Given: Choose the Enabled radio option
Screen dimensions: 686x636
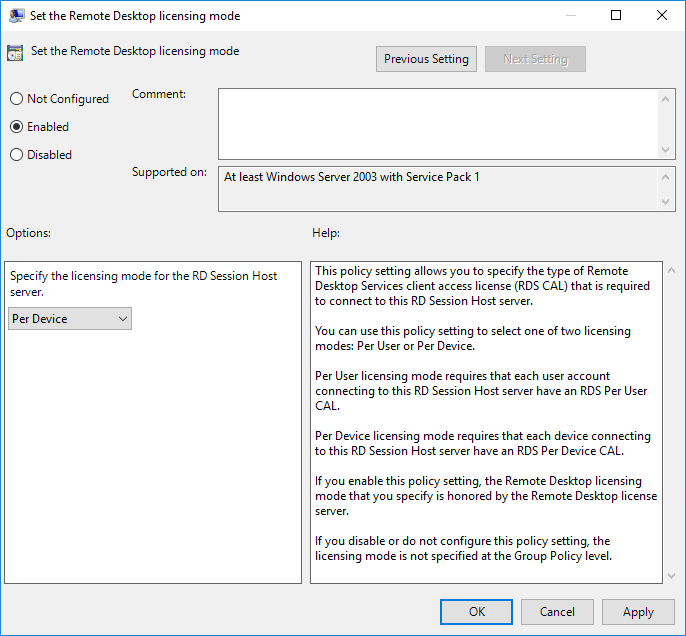Looking at the screenshot, I should [16, 127].
